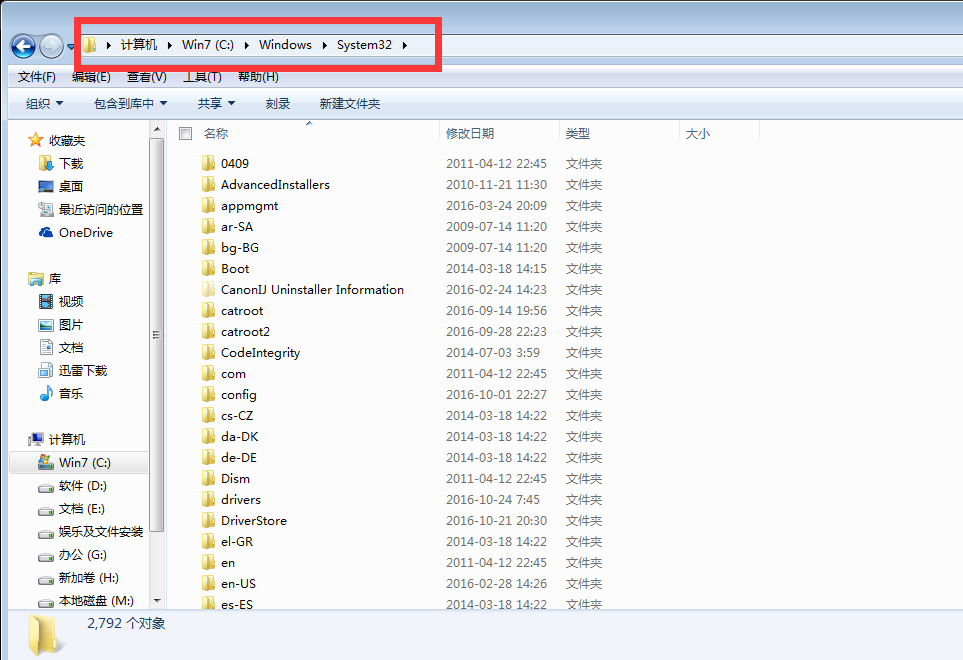This screenshot has width=963, height=660.
Task: Sort by the 修改日期 column header
Action: [470, 133]
